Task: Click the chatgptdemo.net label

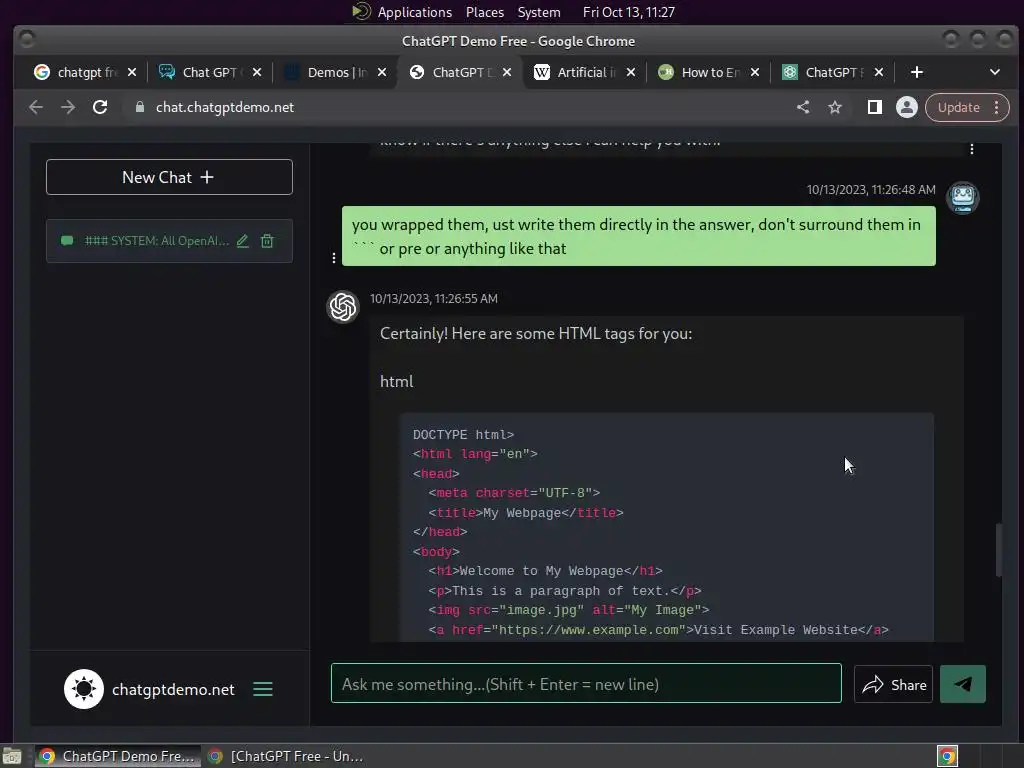Action: pyautogui.click(x=173, y=690)
